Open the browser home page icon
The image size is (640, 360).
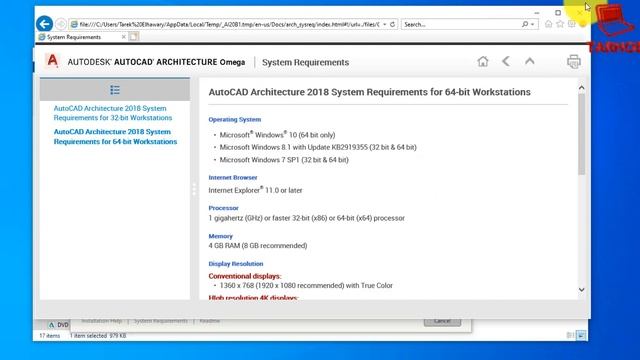click(x=549, y=24)
